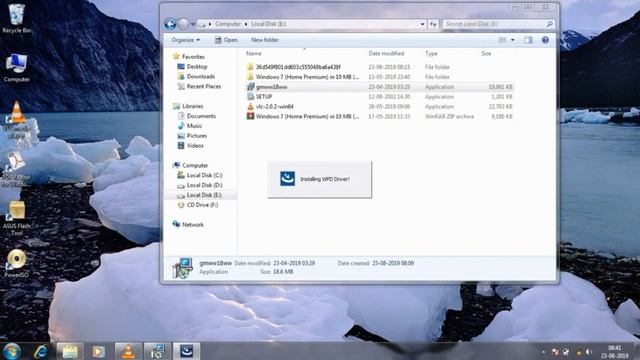Sort by the Size column header
The height and width of the screenshot is (360, 640).
coord(486,53)
